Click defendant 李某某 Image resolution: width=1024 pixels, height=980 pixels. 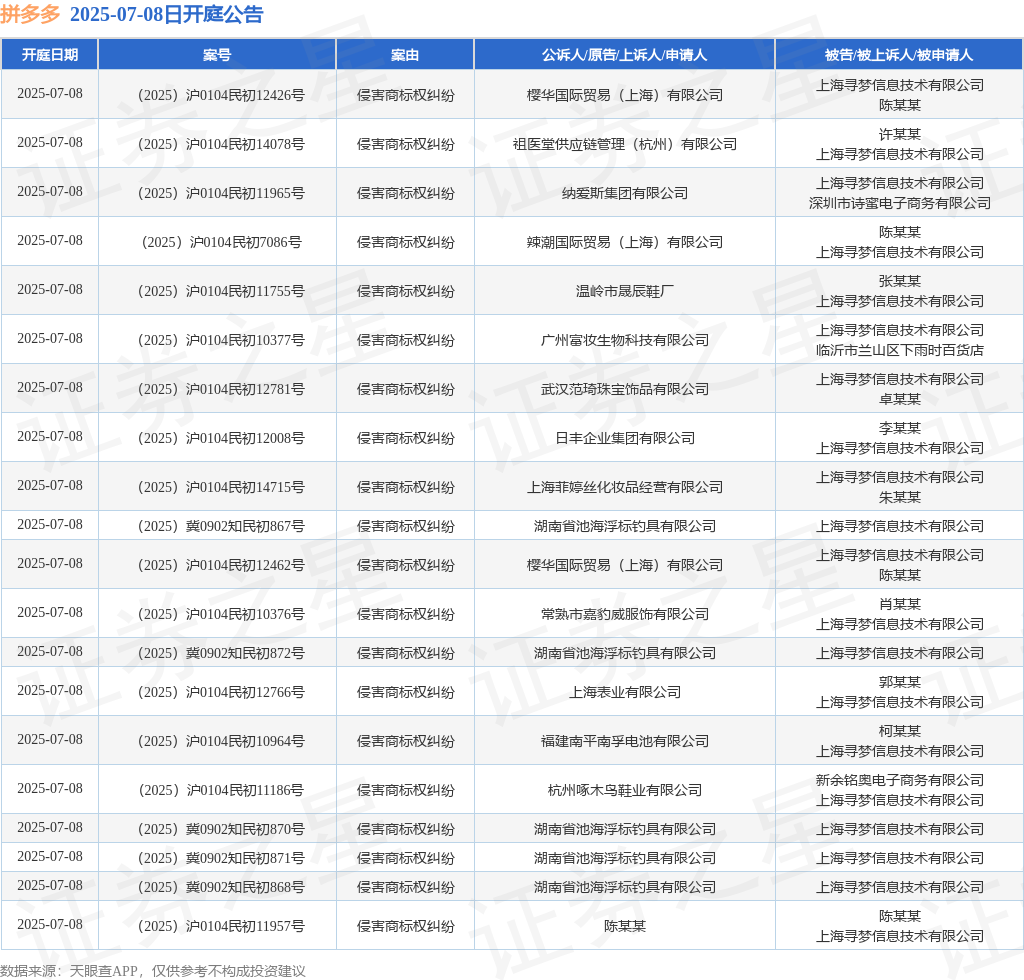[899, 428]
